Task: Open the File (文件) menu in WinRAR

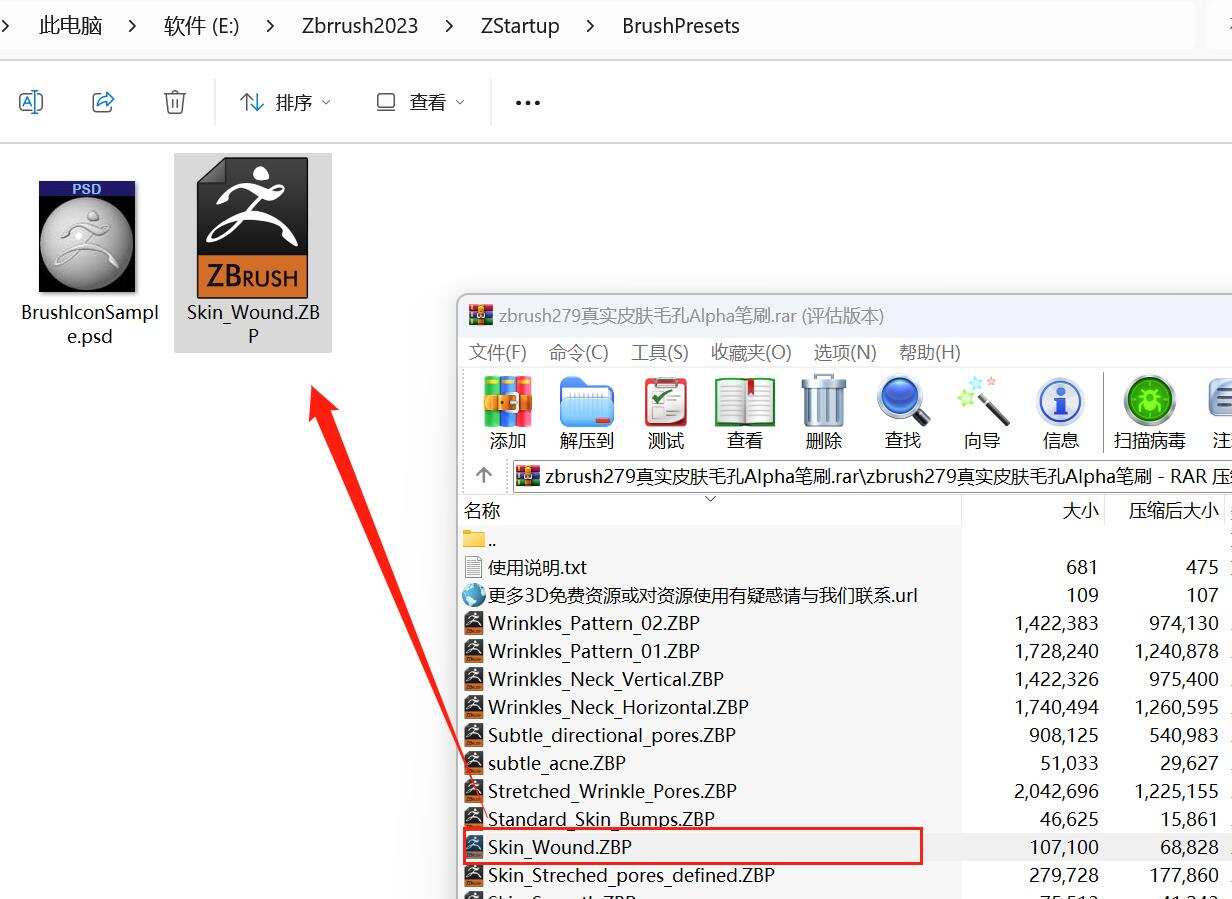Action: click(x=497, y=352)
